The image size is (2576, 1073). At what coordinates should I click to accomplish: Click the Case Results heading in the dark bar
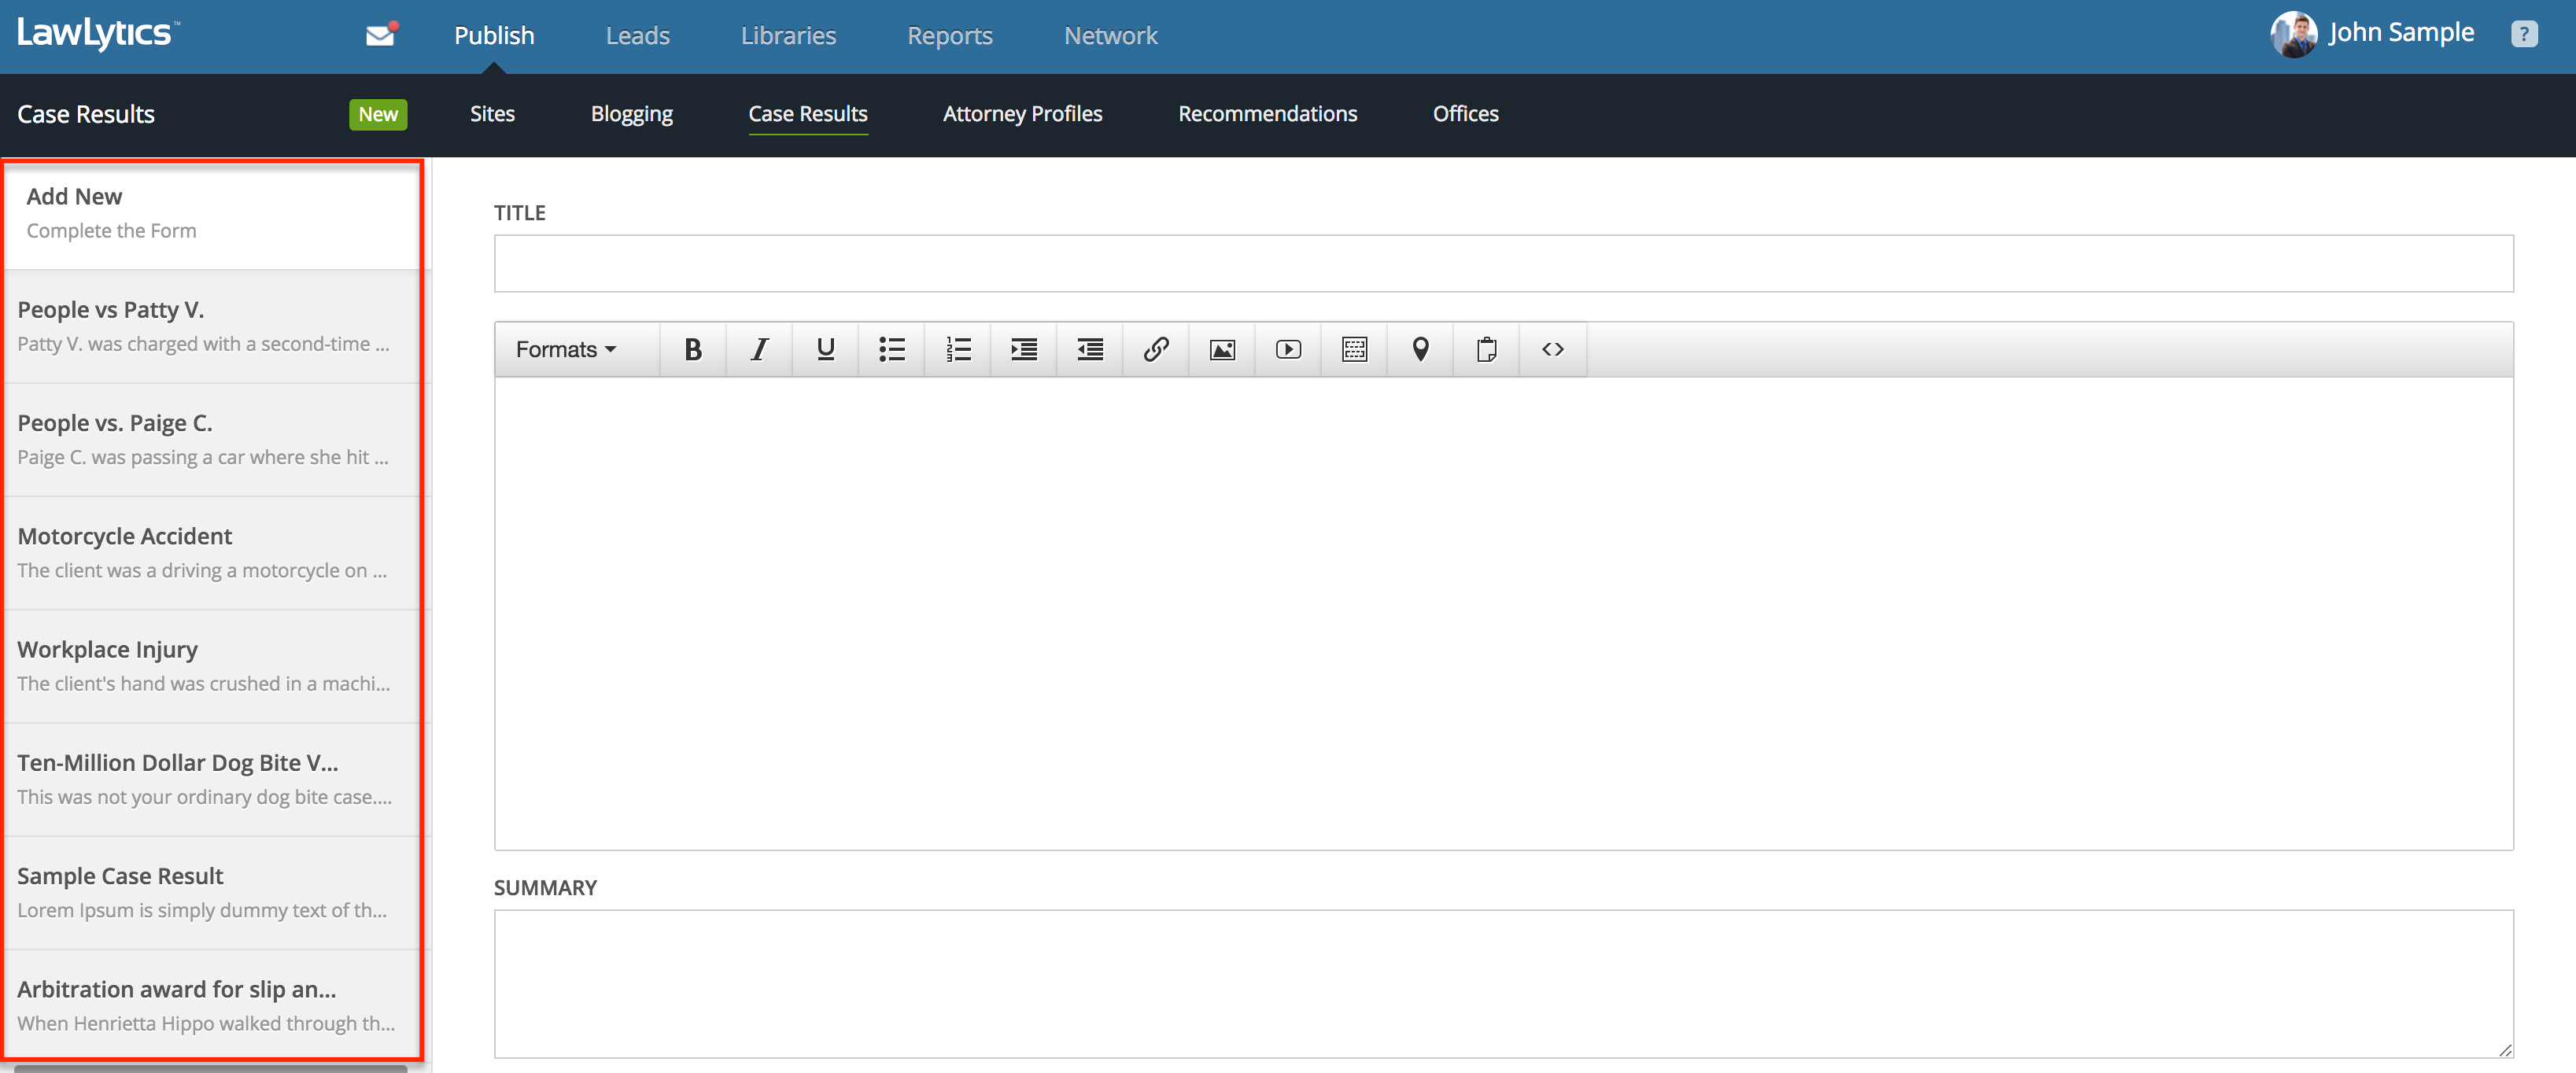(86, 114)
